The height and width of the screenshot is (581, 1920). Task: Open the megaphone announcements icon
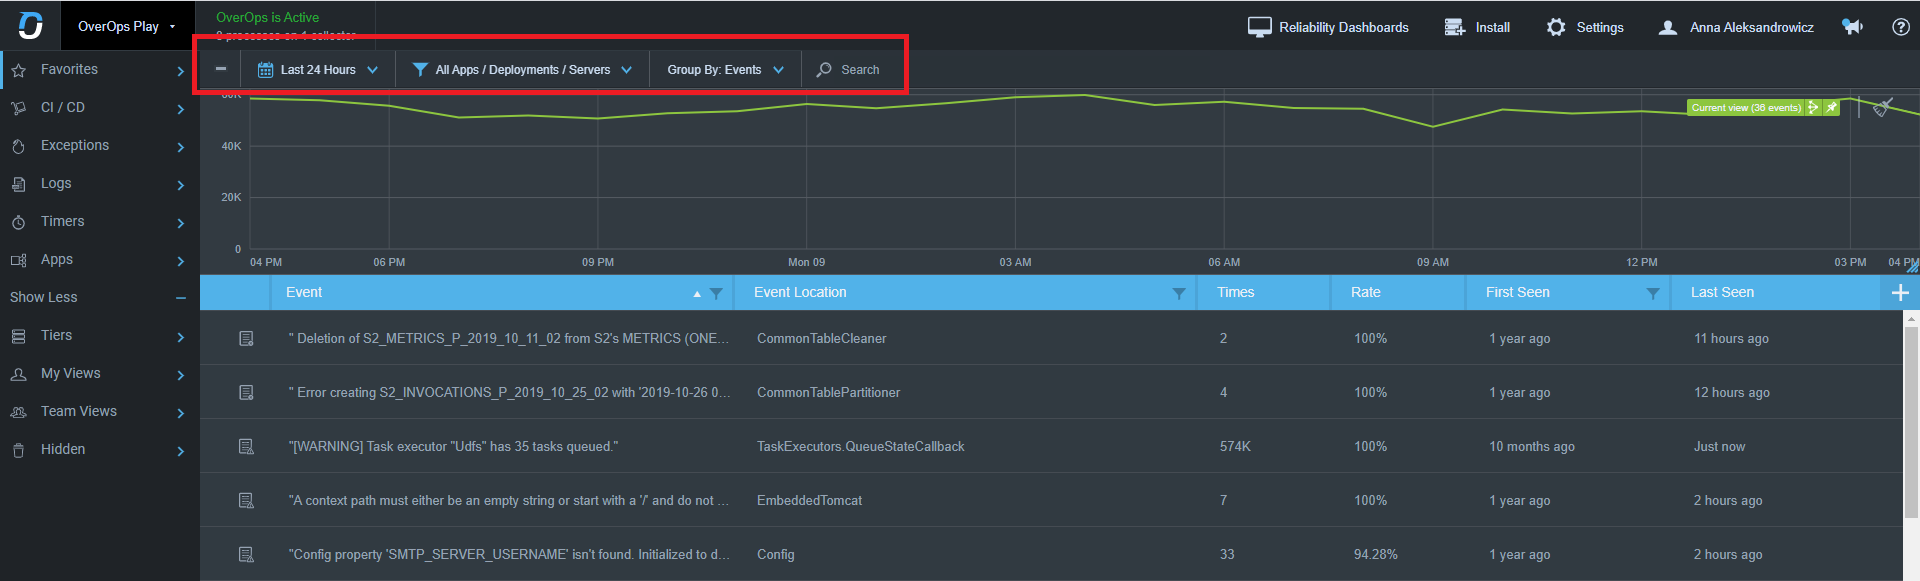coord(1852,27)
